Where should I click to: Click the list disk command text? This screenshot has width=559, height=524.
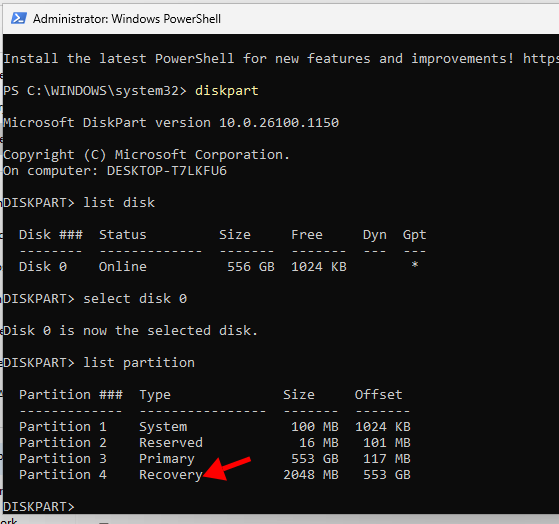click(x=119, y=202)
